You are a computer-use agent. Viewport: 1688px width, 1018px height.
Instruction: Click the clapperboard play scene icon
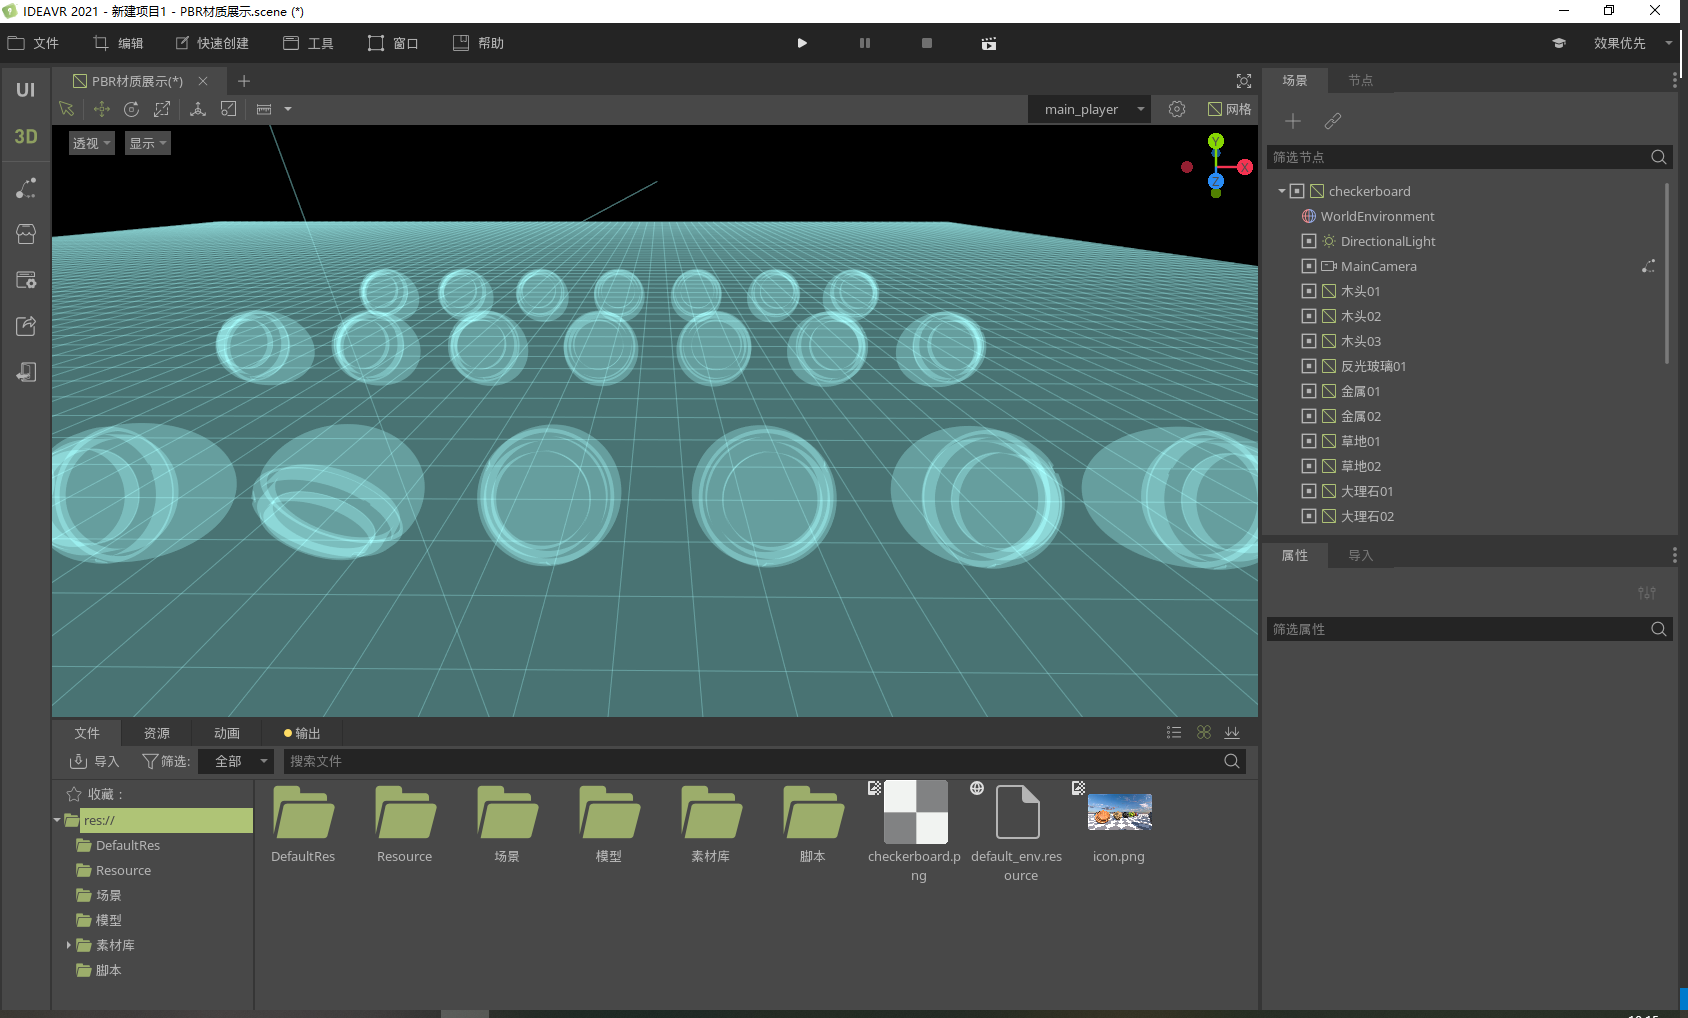[989, 43]
